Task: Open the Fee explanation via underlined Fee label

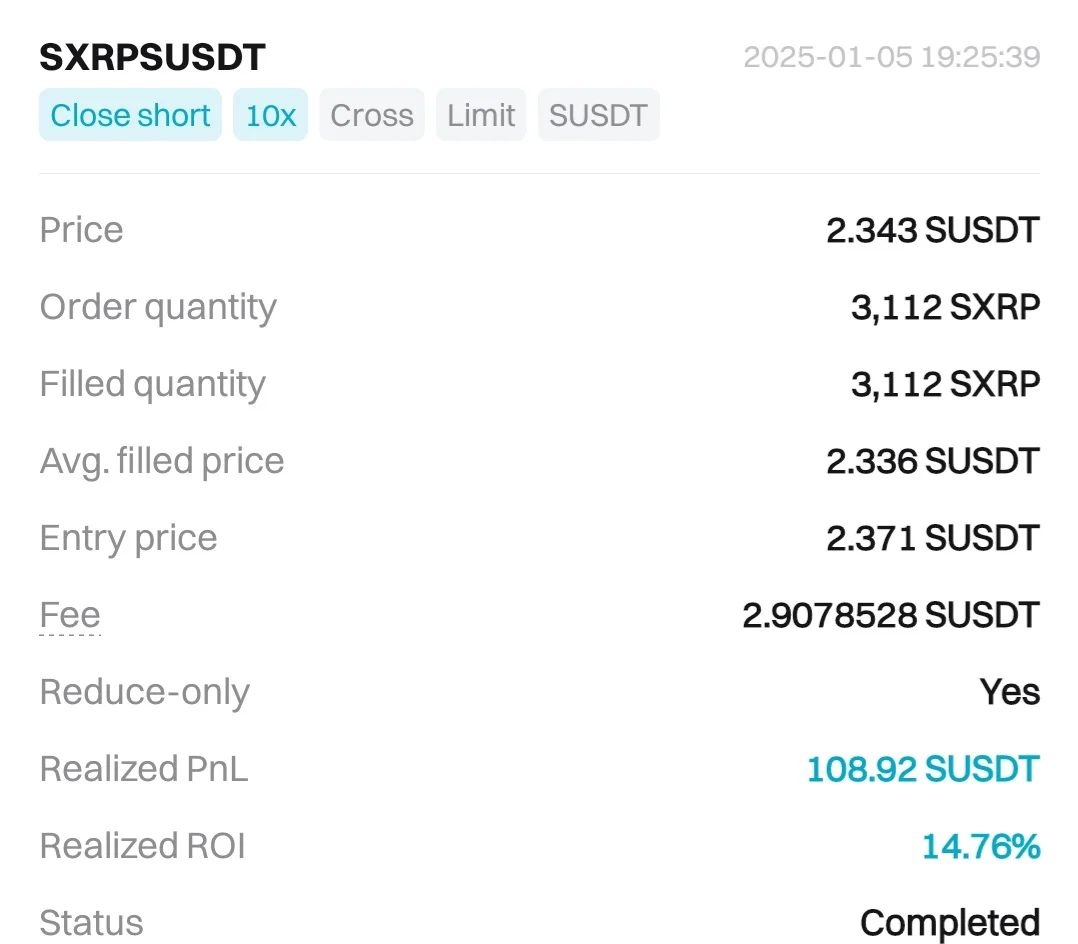Action: point(70,615)
